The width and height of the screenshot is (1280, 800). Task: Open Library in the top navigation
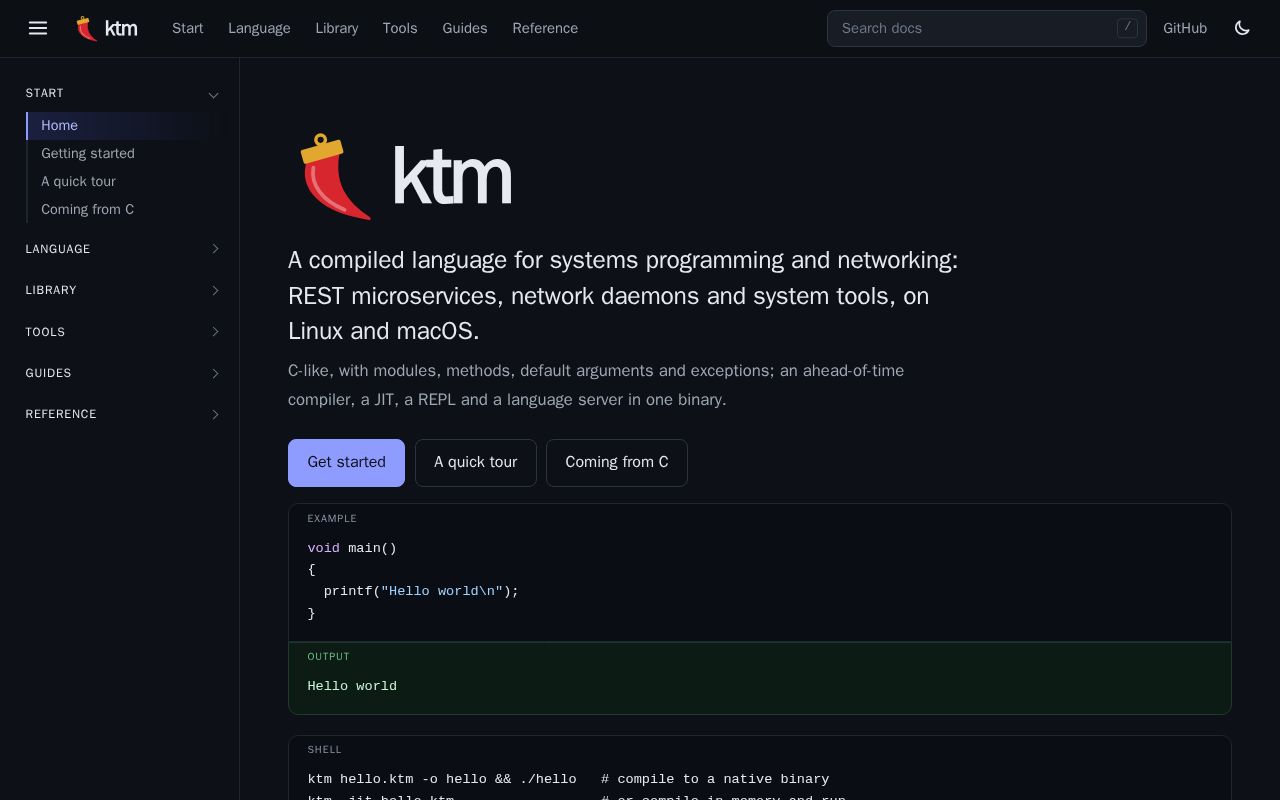coord(336,28)
